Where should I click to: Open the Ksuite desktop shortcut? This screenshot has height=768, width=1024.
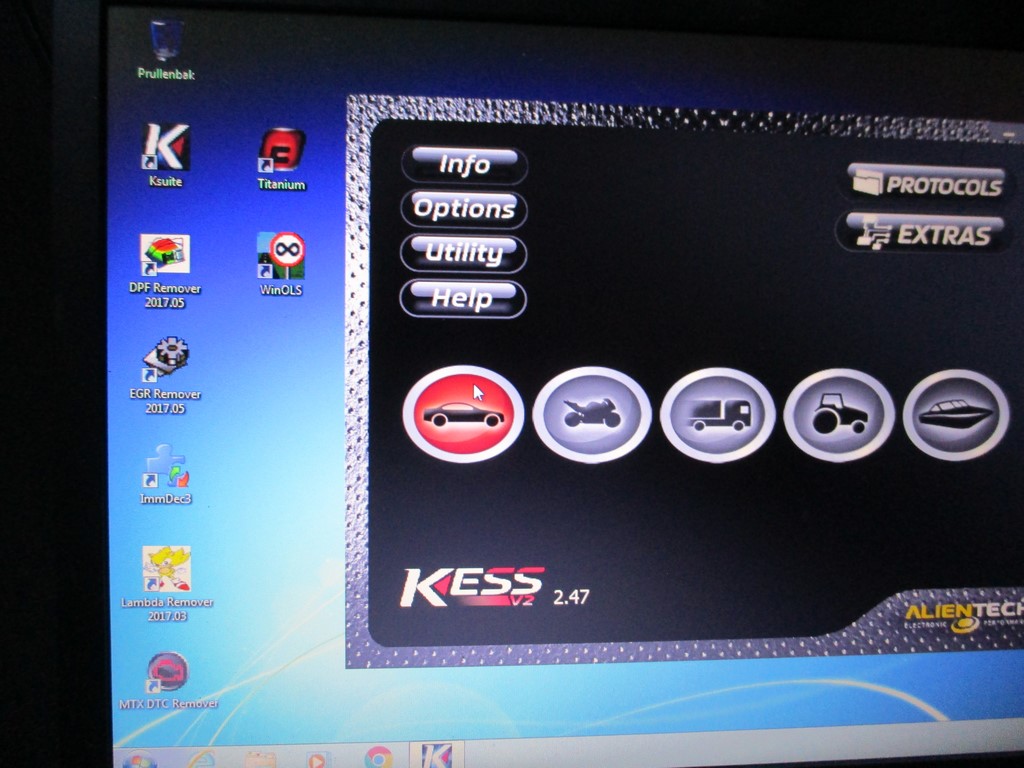(165, 148)
